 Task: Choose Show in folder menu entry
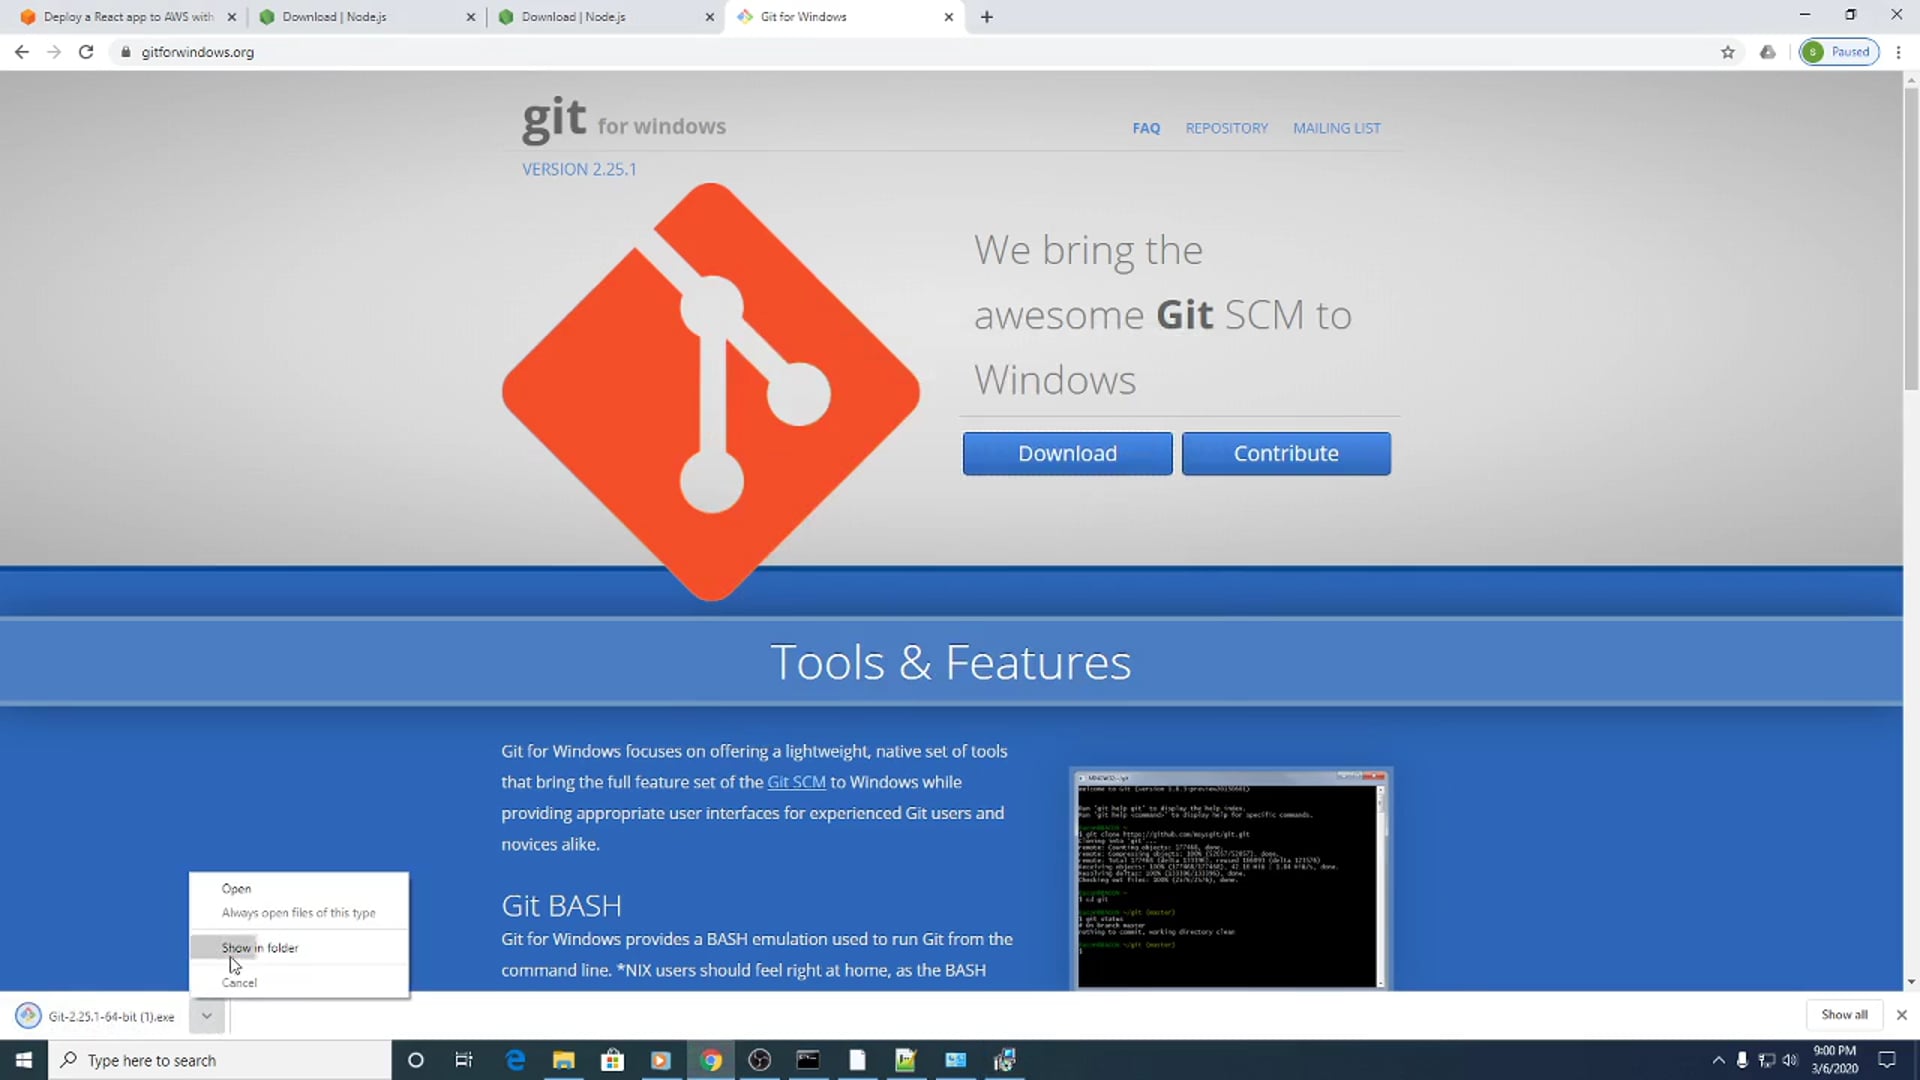260,947
